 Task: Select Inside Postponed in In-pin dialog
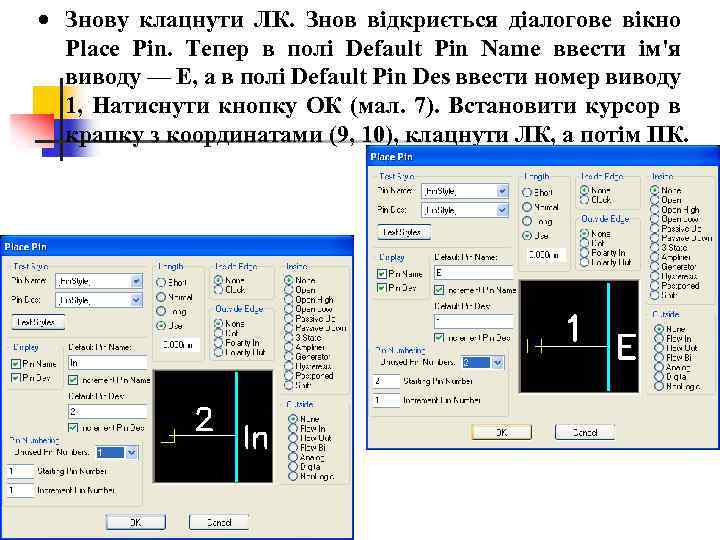[x=289, y=376]
